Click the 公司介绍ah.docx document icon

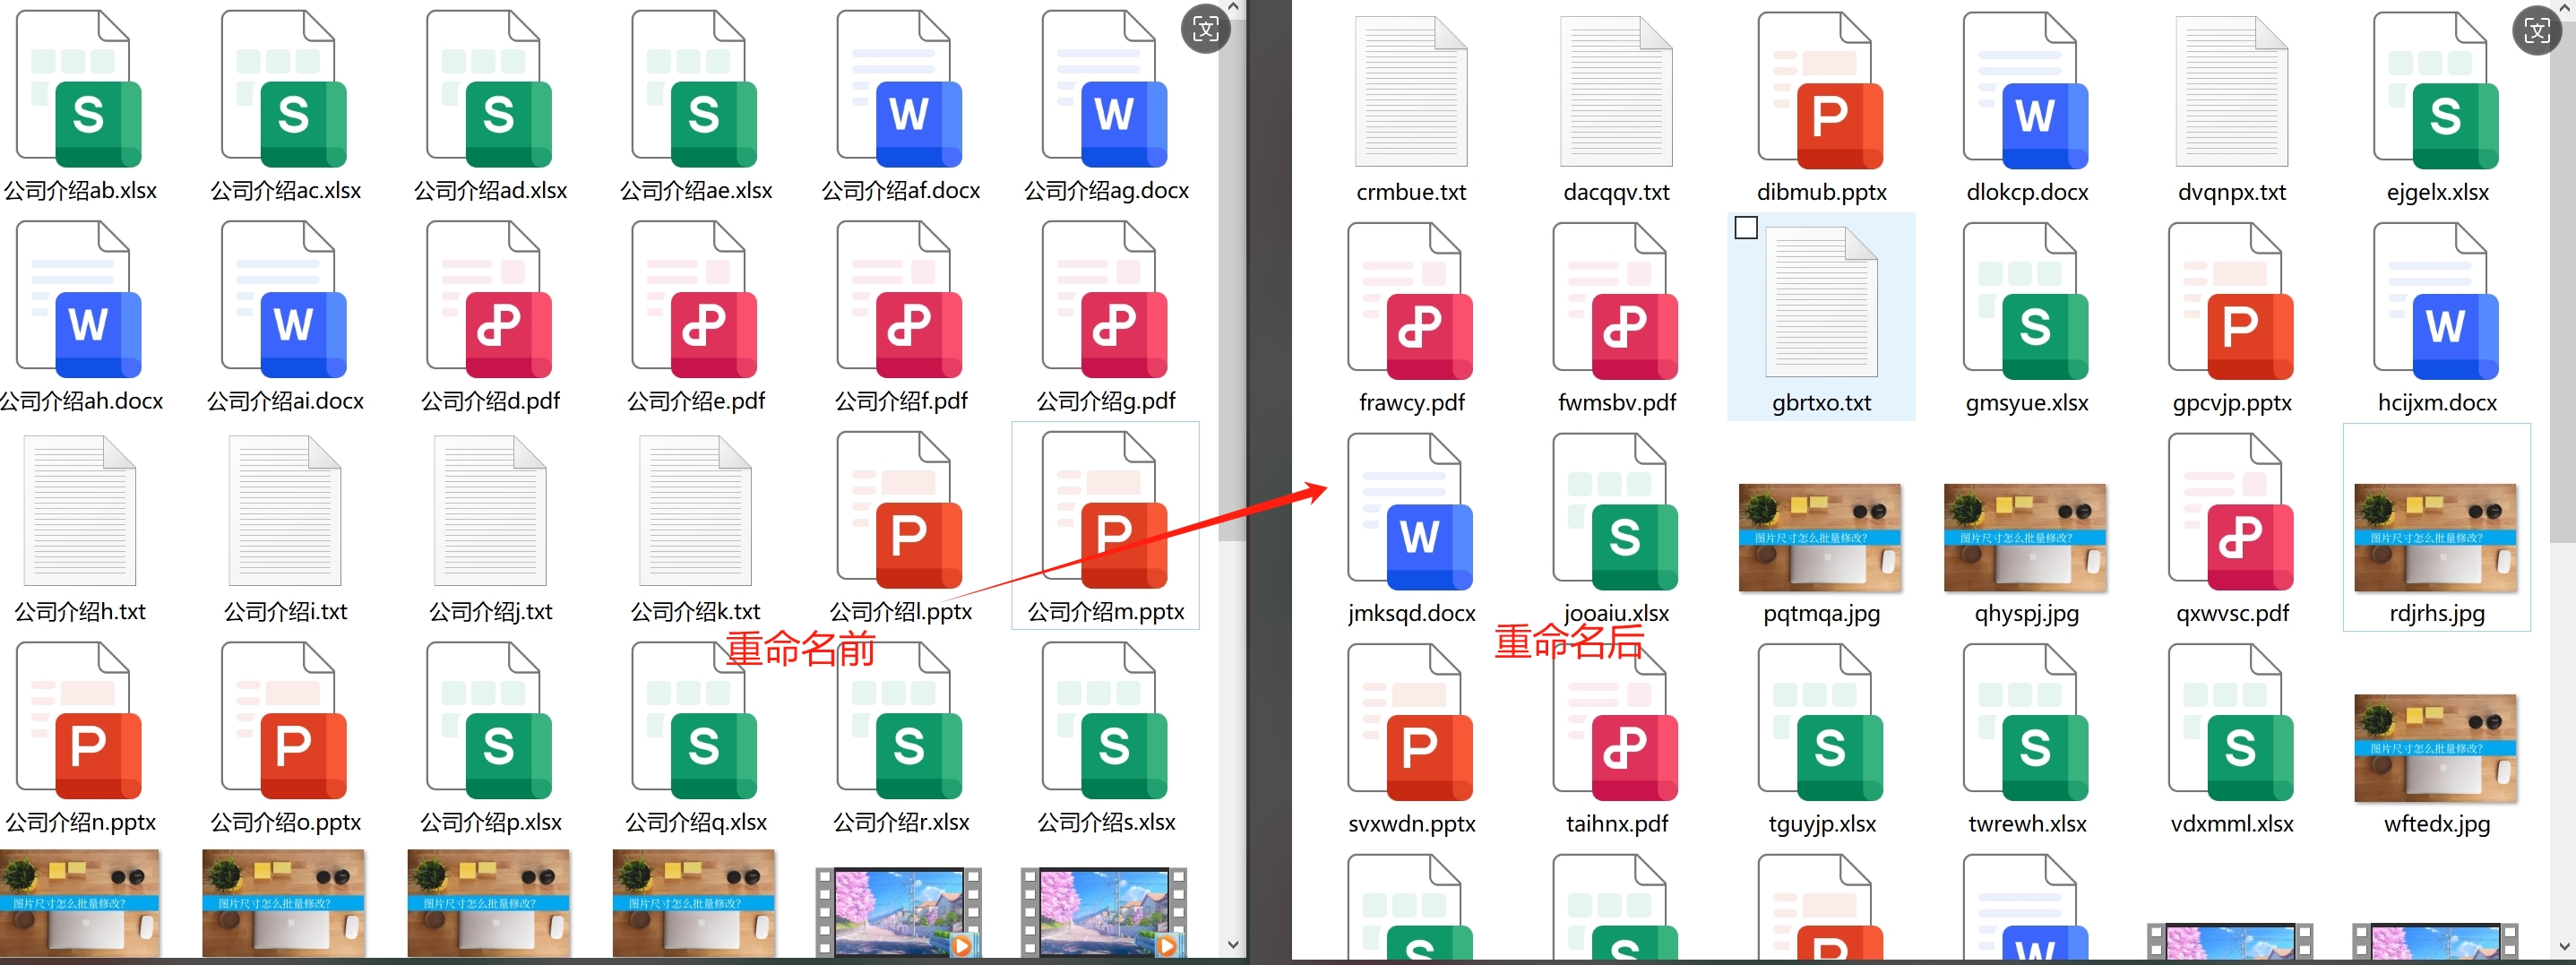pyautogui.click(x=79, y=299)
